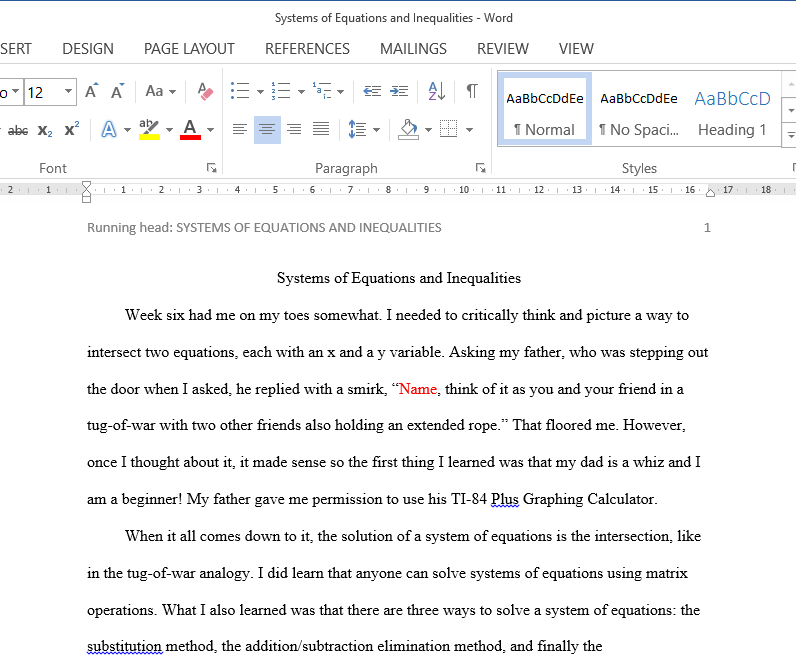
Task: Apply the No Spacing style
Action: point(639,109)
